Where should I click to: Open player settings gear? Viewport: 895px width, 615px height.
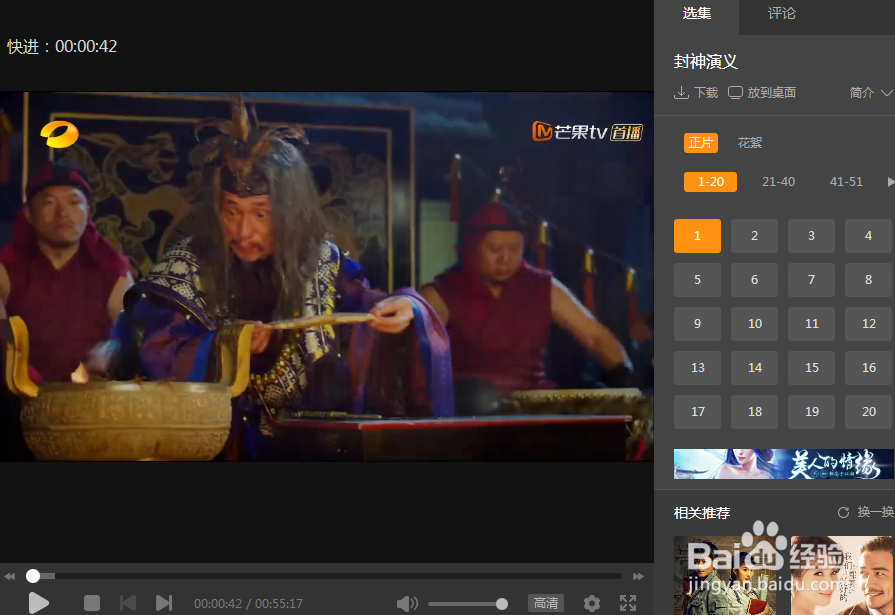(592, 603)
